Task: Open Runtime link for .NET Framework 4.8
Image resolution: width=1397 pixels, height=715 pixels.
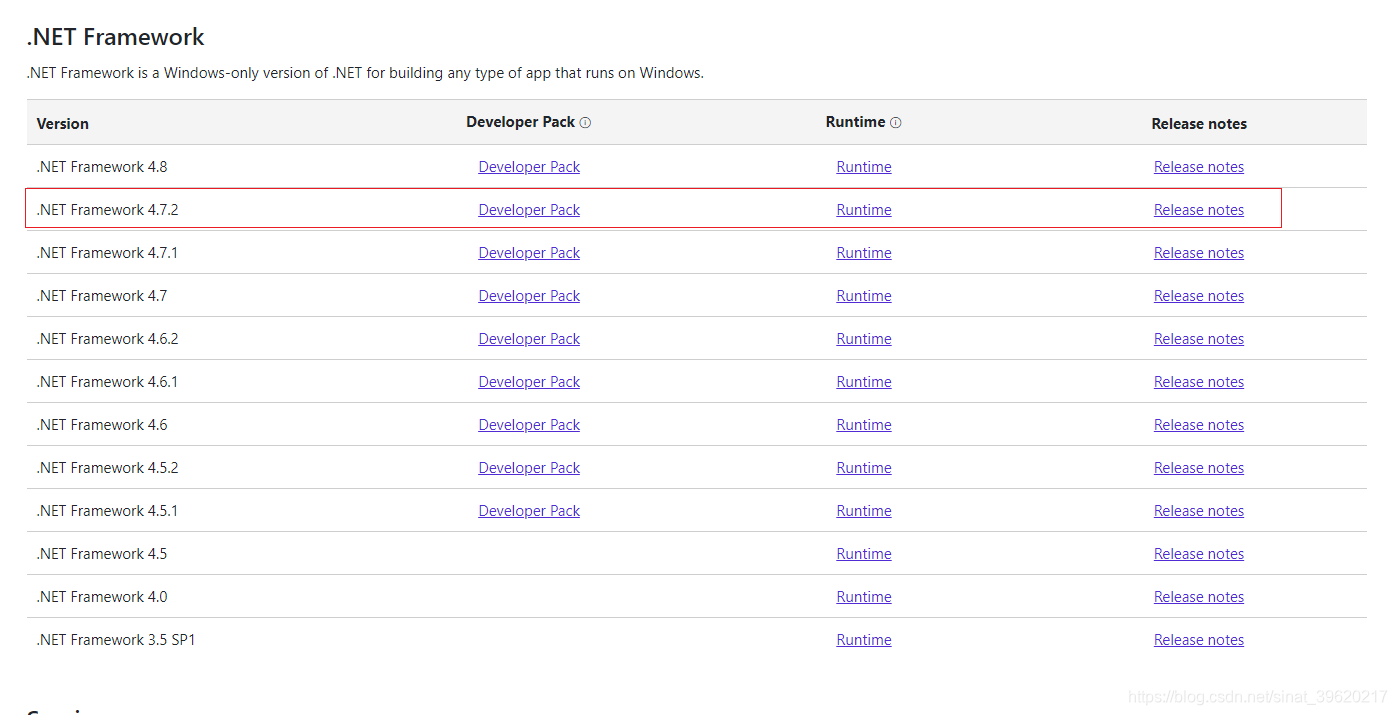Action: coord(864,167)
